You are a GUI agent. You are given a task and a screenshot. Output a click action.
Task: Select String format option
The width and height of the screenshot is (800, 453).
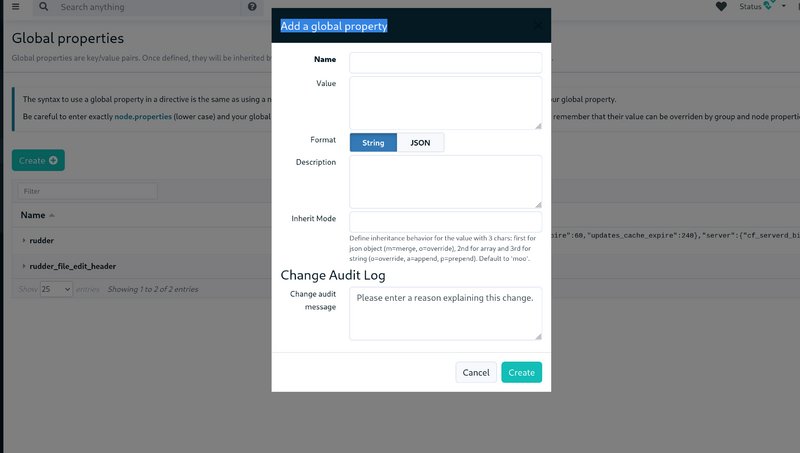coord(373,142)
